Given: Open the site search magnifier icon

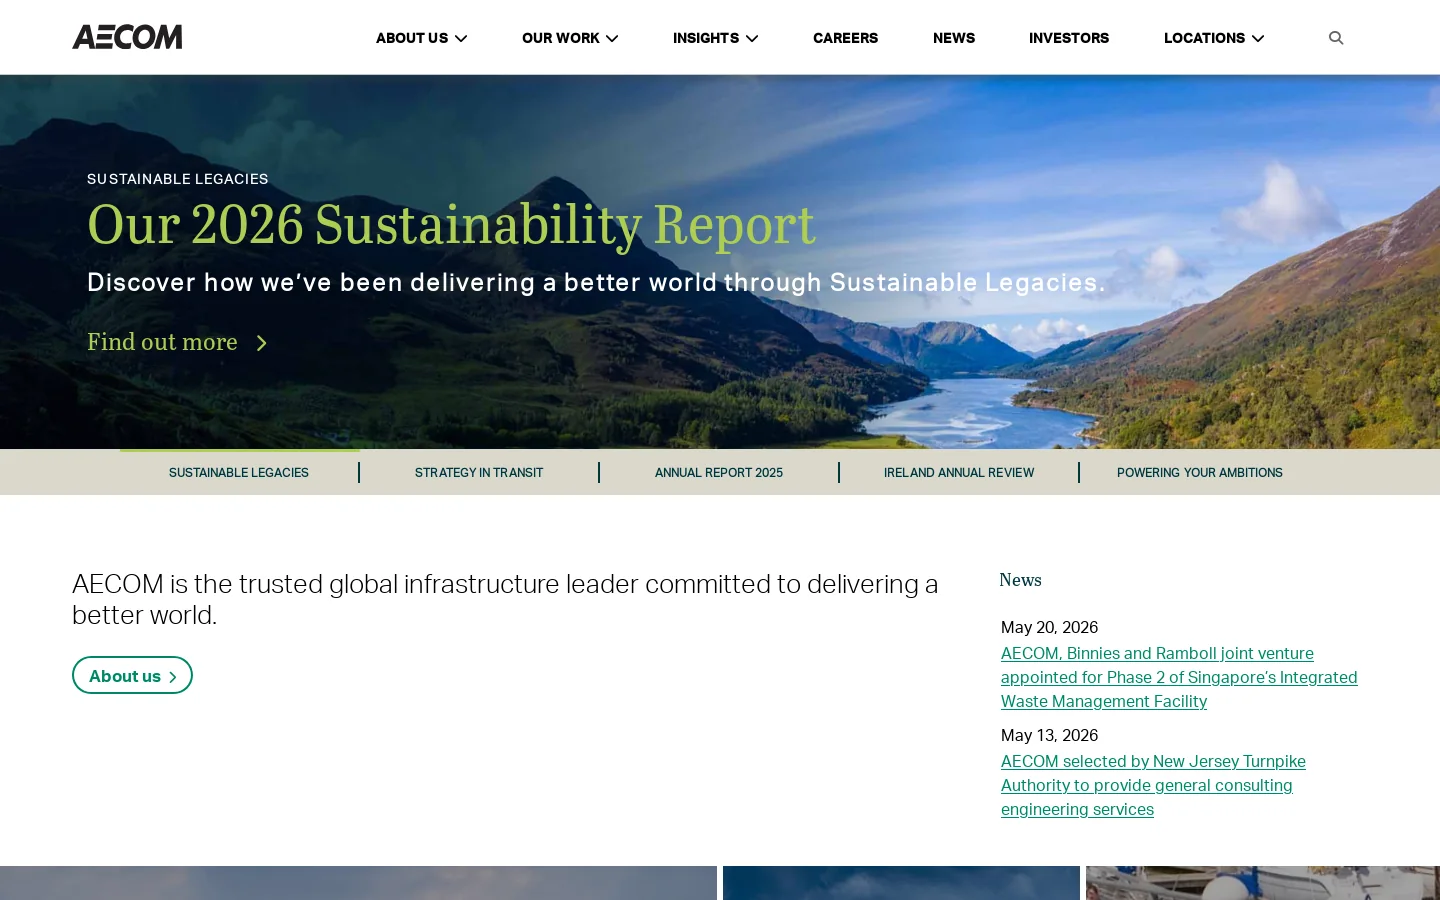Looking at the screenshot, I should point(1336,38).
